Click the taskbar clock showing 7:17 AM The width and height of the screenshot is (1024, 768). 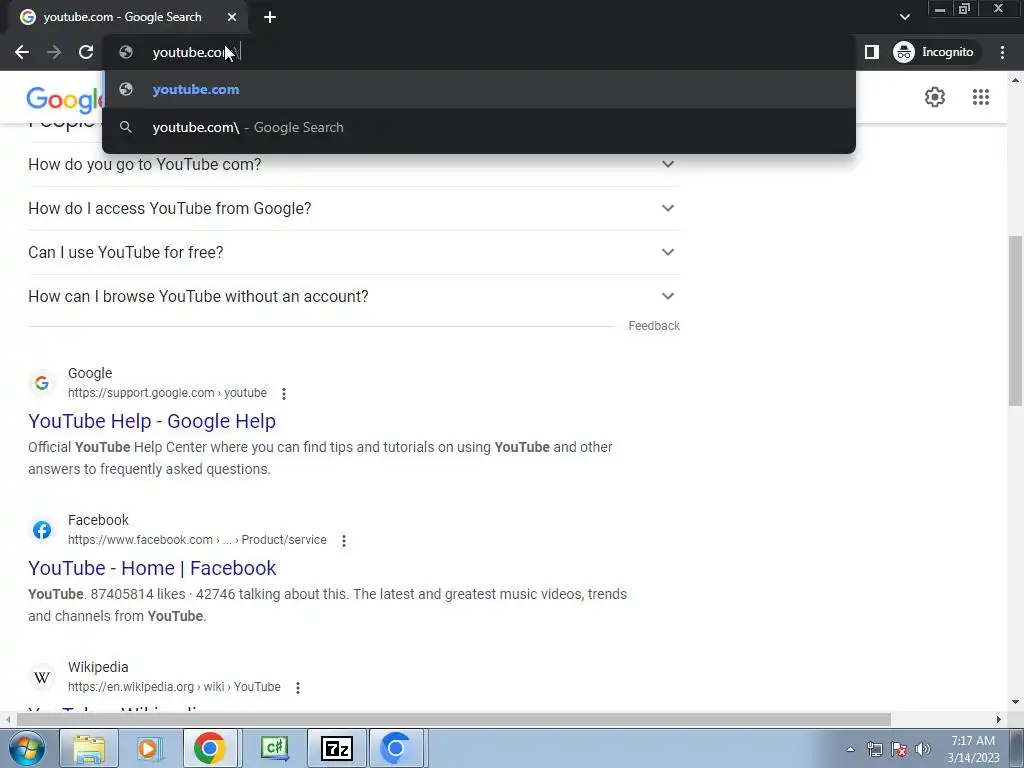point(973,749)
